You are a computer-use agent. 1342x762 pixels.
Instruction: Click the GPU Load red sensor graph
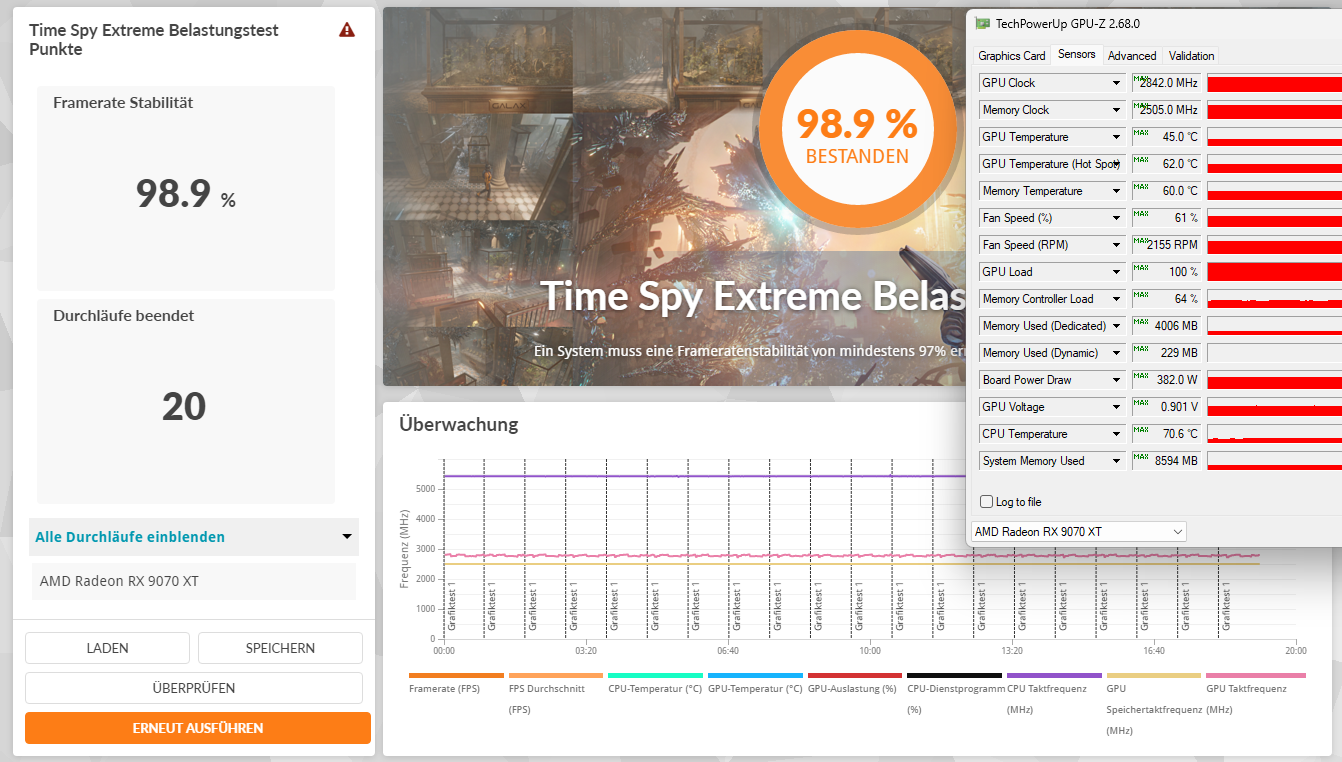(x=1274, y=272)
